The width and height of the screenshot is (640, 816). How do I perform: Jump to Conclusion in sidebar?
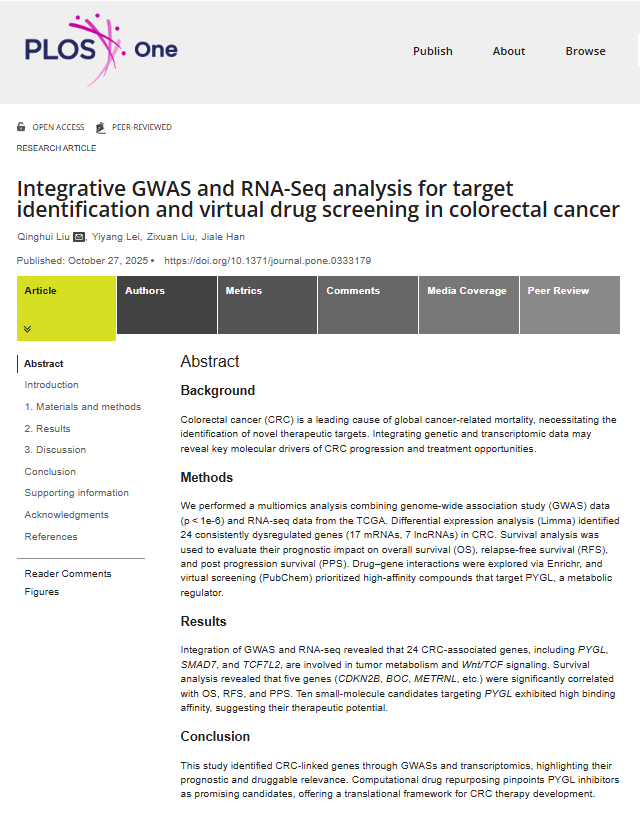(50, 471)
